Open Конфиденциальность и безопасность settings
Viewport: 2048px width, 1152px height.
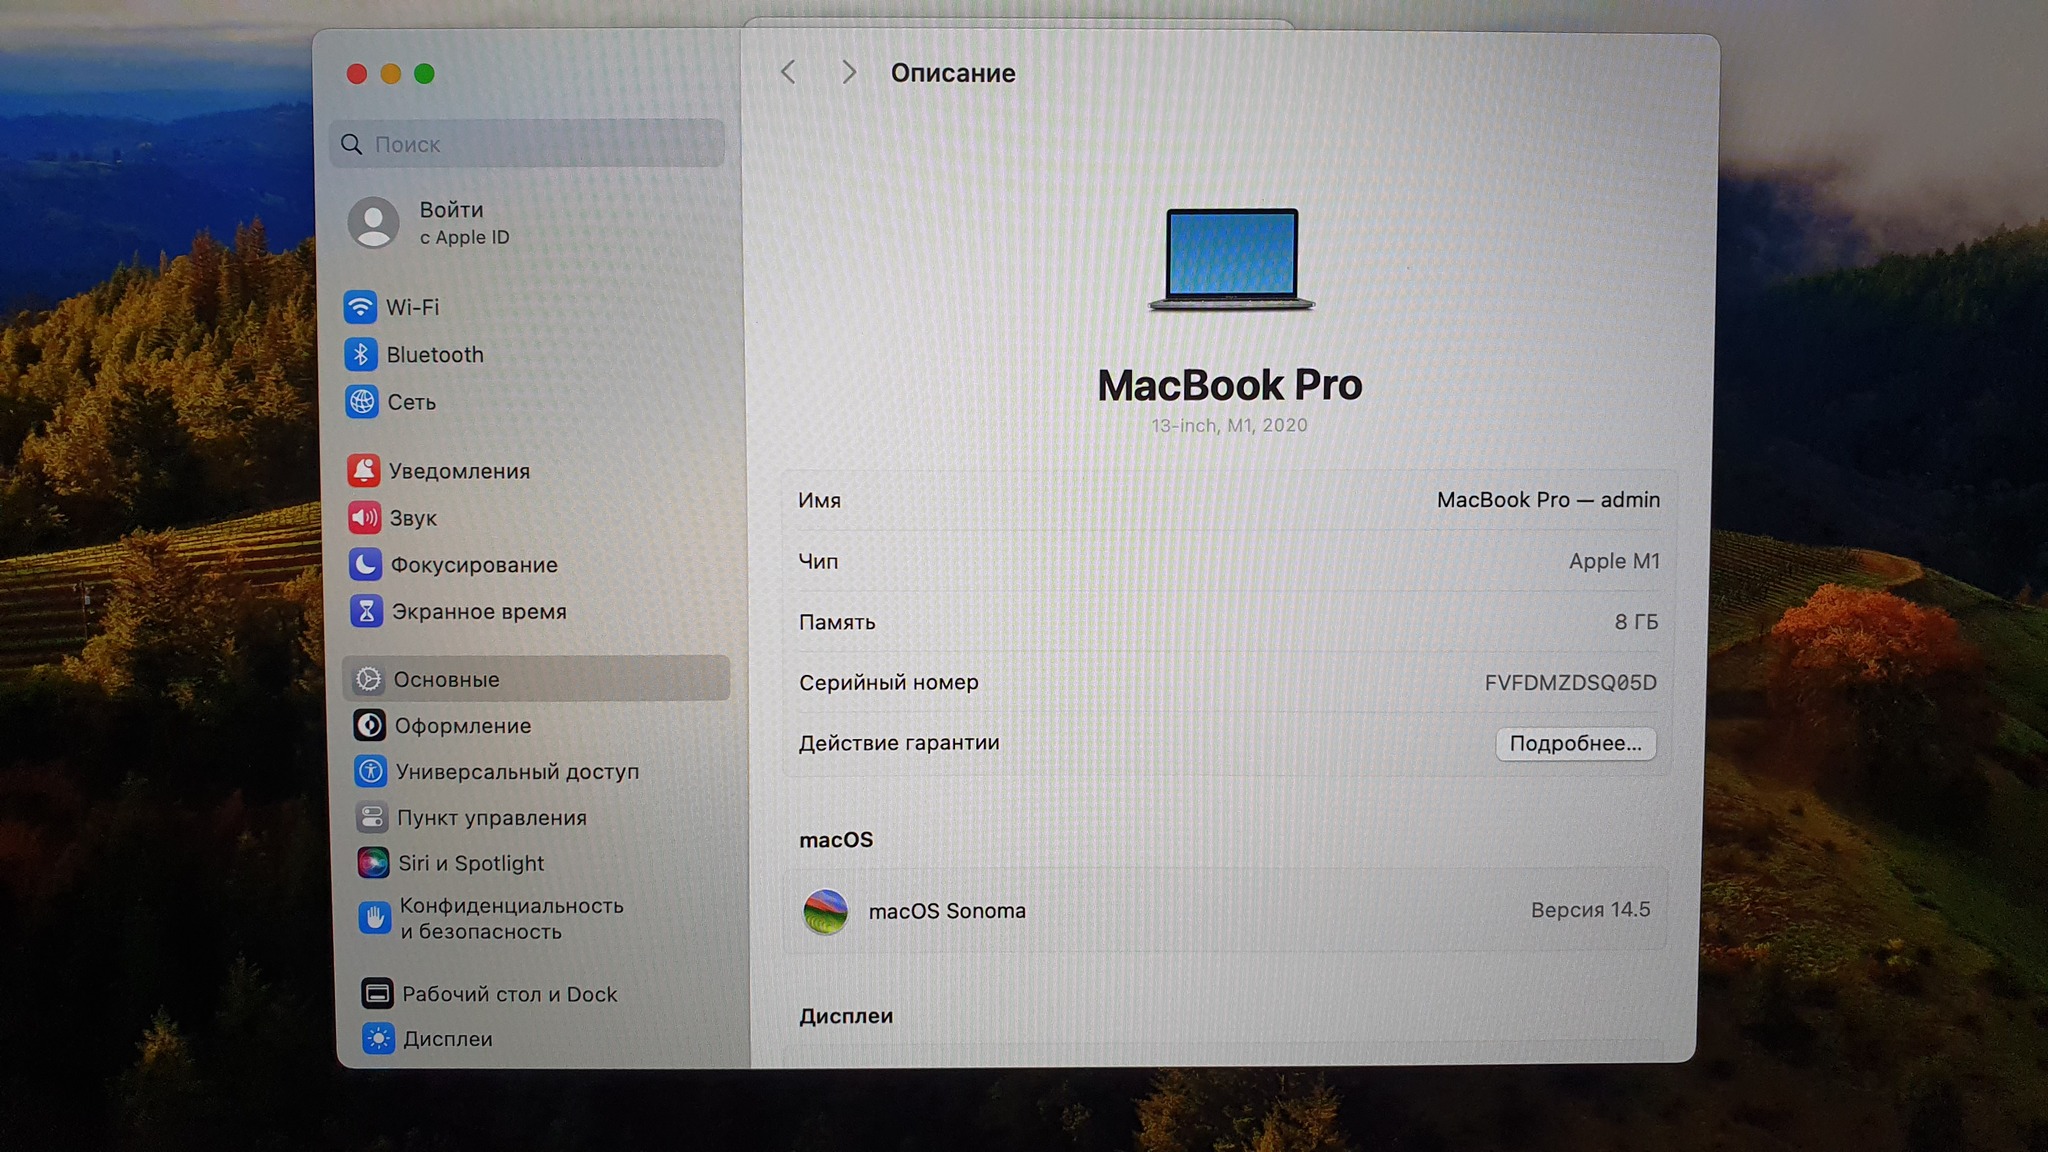click(x=510, y=918)
